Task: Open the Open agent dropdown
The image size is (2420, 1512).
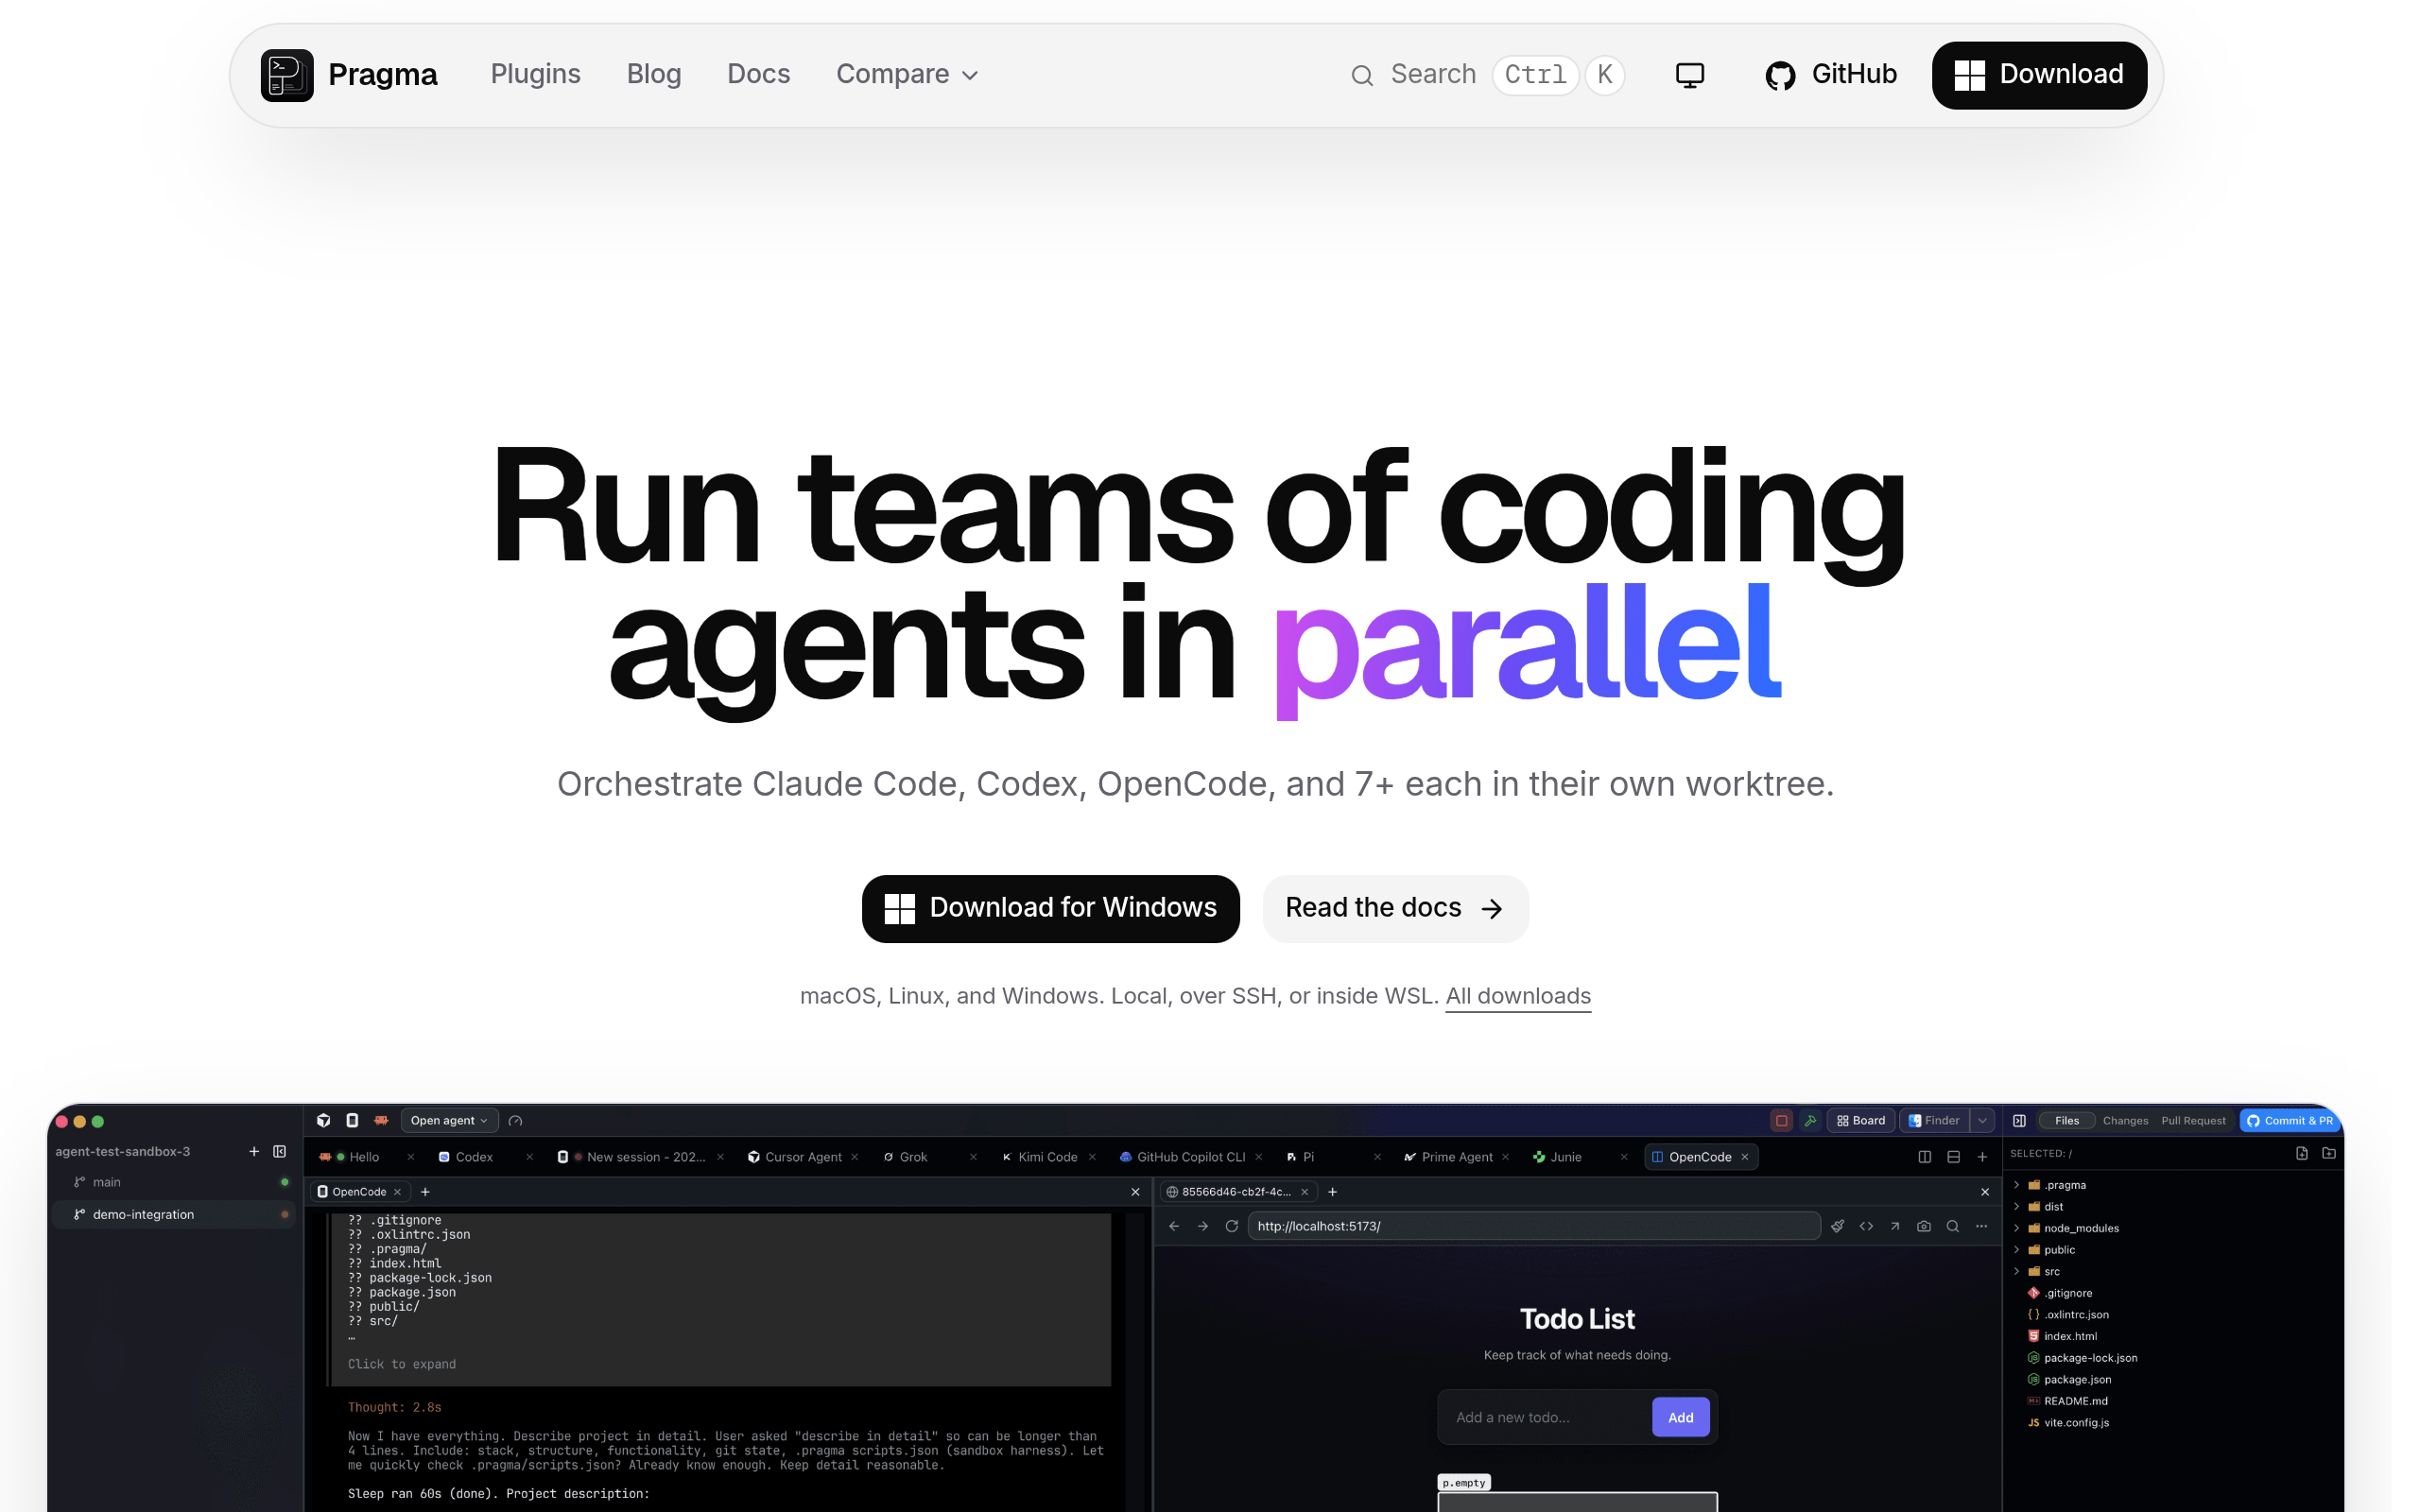Action: pyautogui.click(x=449, y=1120)
